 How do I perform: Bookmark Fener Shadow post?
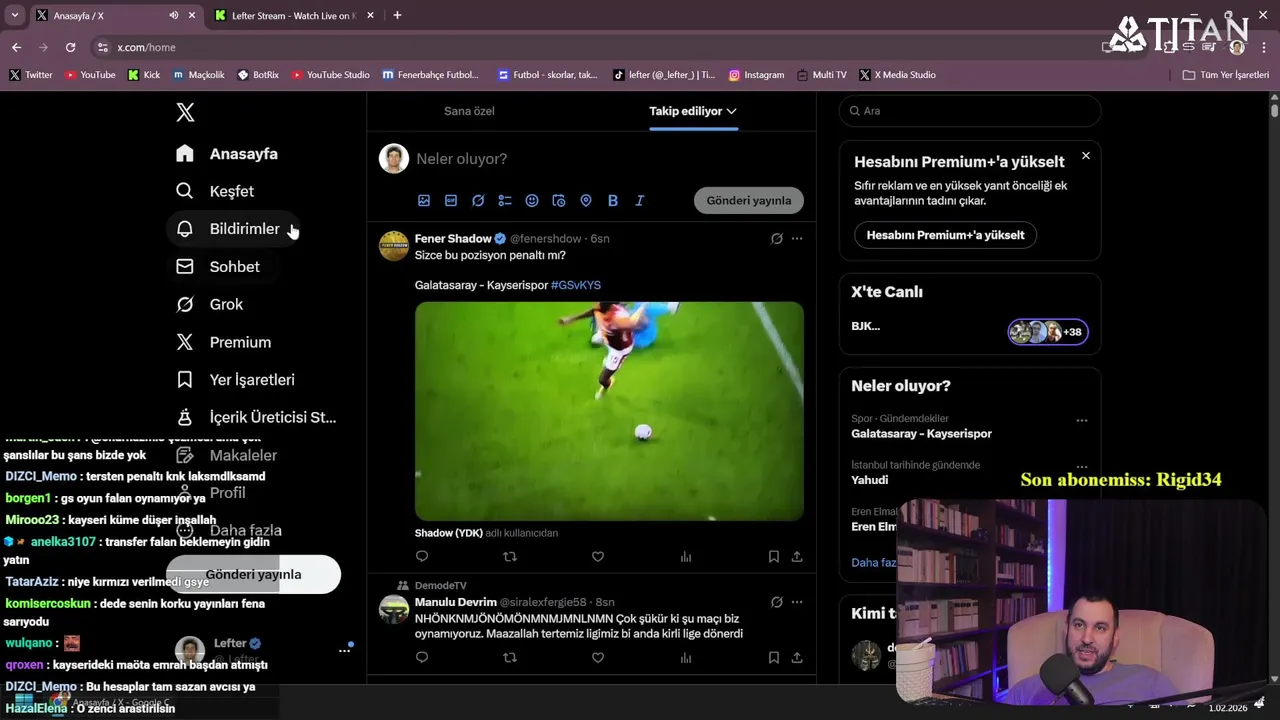[x=774, y=557]
